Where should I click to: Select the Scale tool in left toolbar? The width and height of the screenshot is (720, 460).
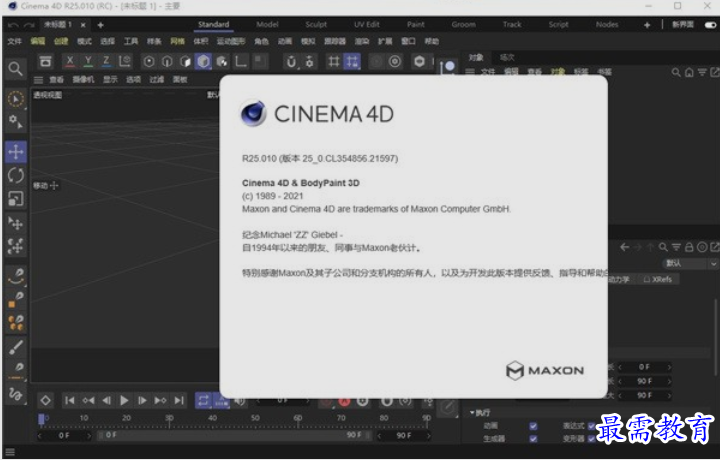click(16, 199)
